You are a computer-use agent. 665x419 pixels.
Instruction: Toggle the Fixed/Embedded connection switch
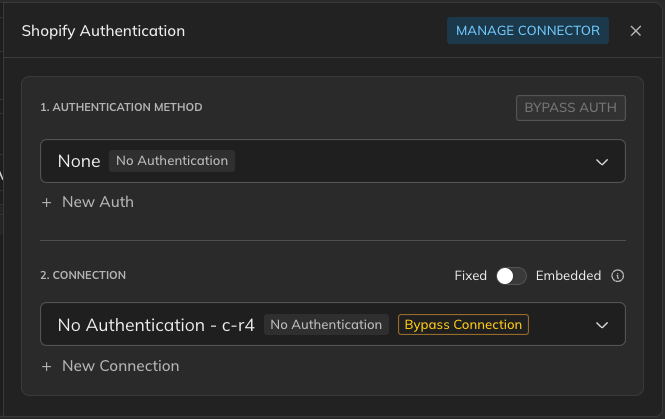point(511,276)
